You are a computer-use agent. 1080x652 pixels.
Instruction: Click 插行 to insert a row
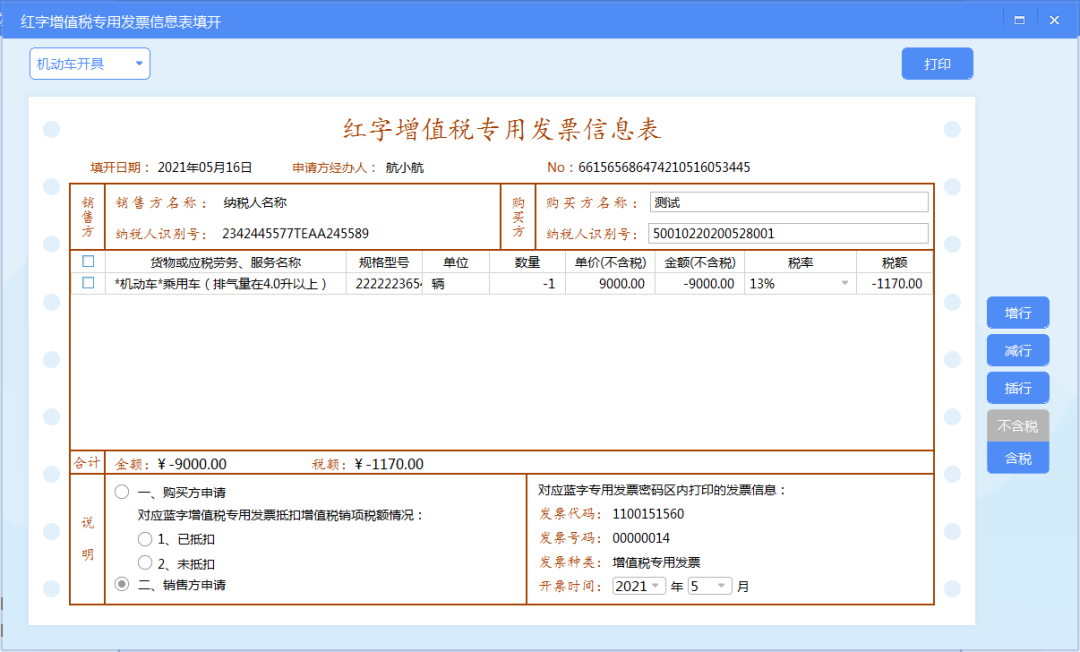point(1017,387)
